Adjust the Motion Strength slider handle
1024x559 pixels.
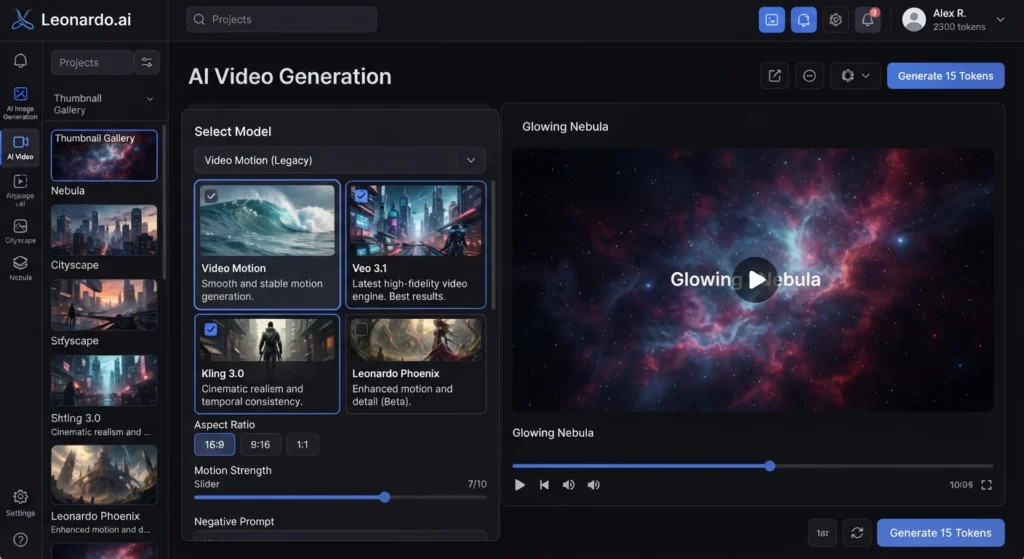point(385,497)
